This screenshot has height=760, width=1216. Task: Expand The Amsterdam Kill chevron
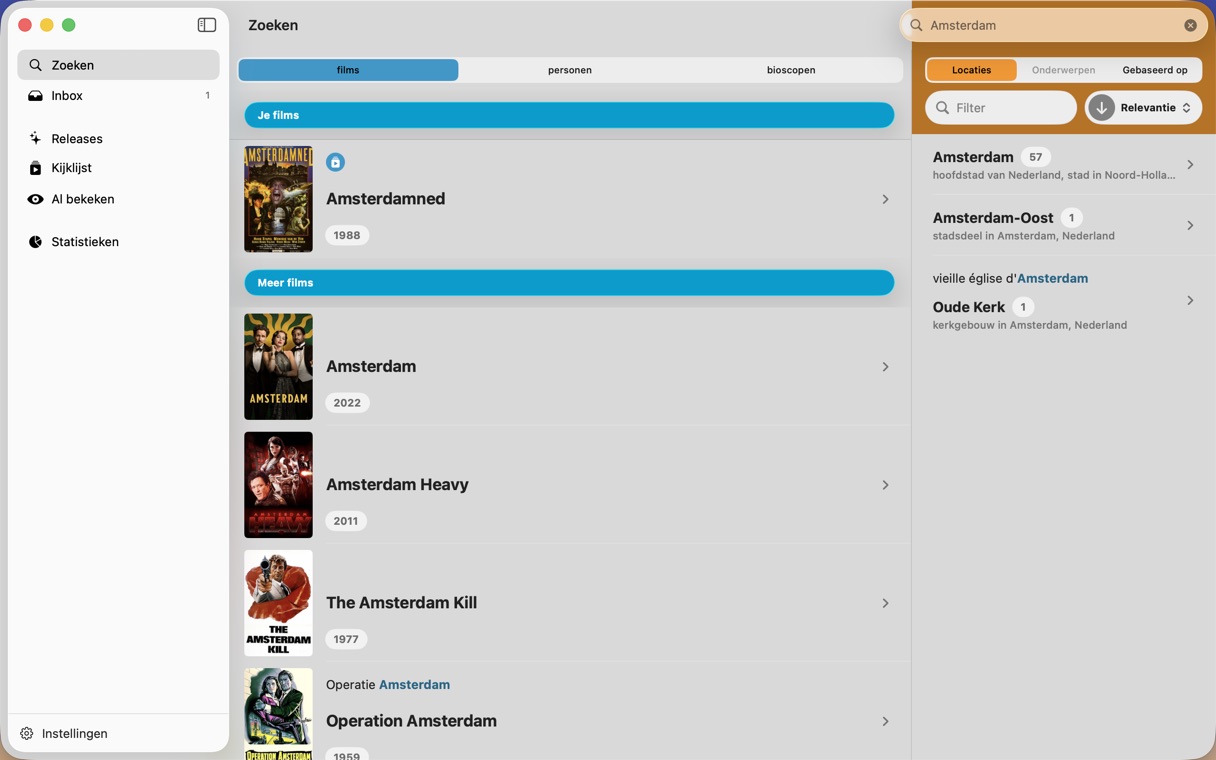point(885,603)
